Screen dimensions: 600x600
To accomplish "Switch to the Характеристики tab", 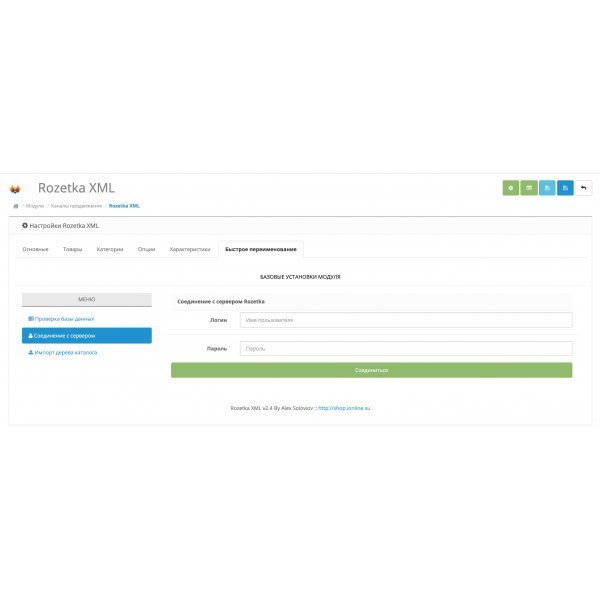I will point(190,249).
